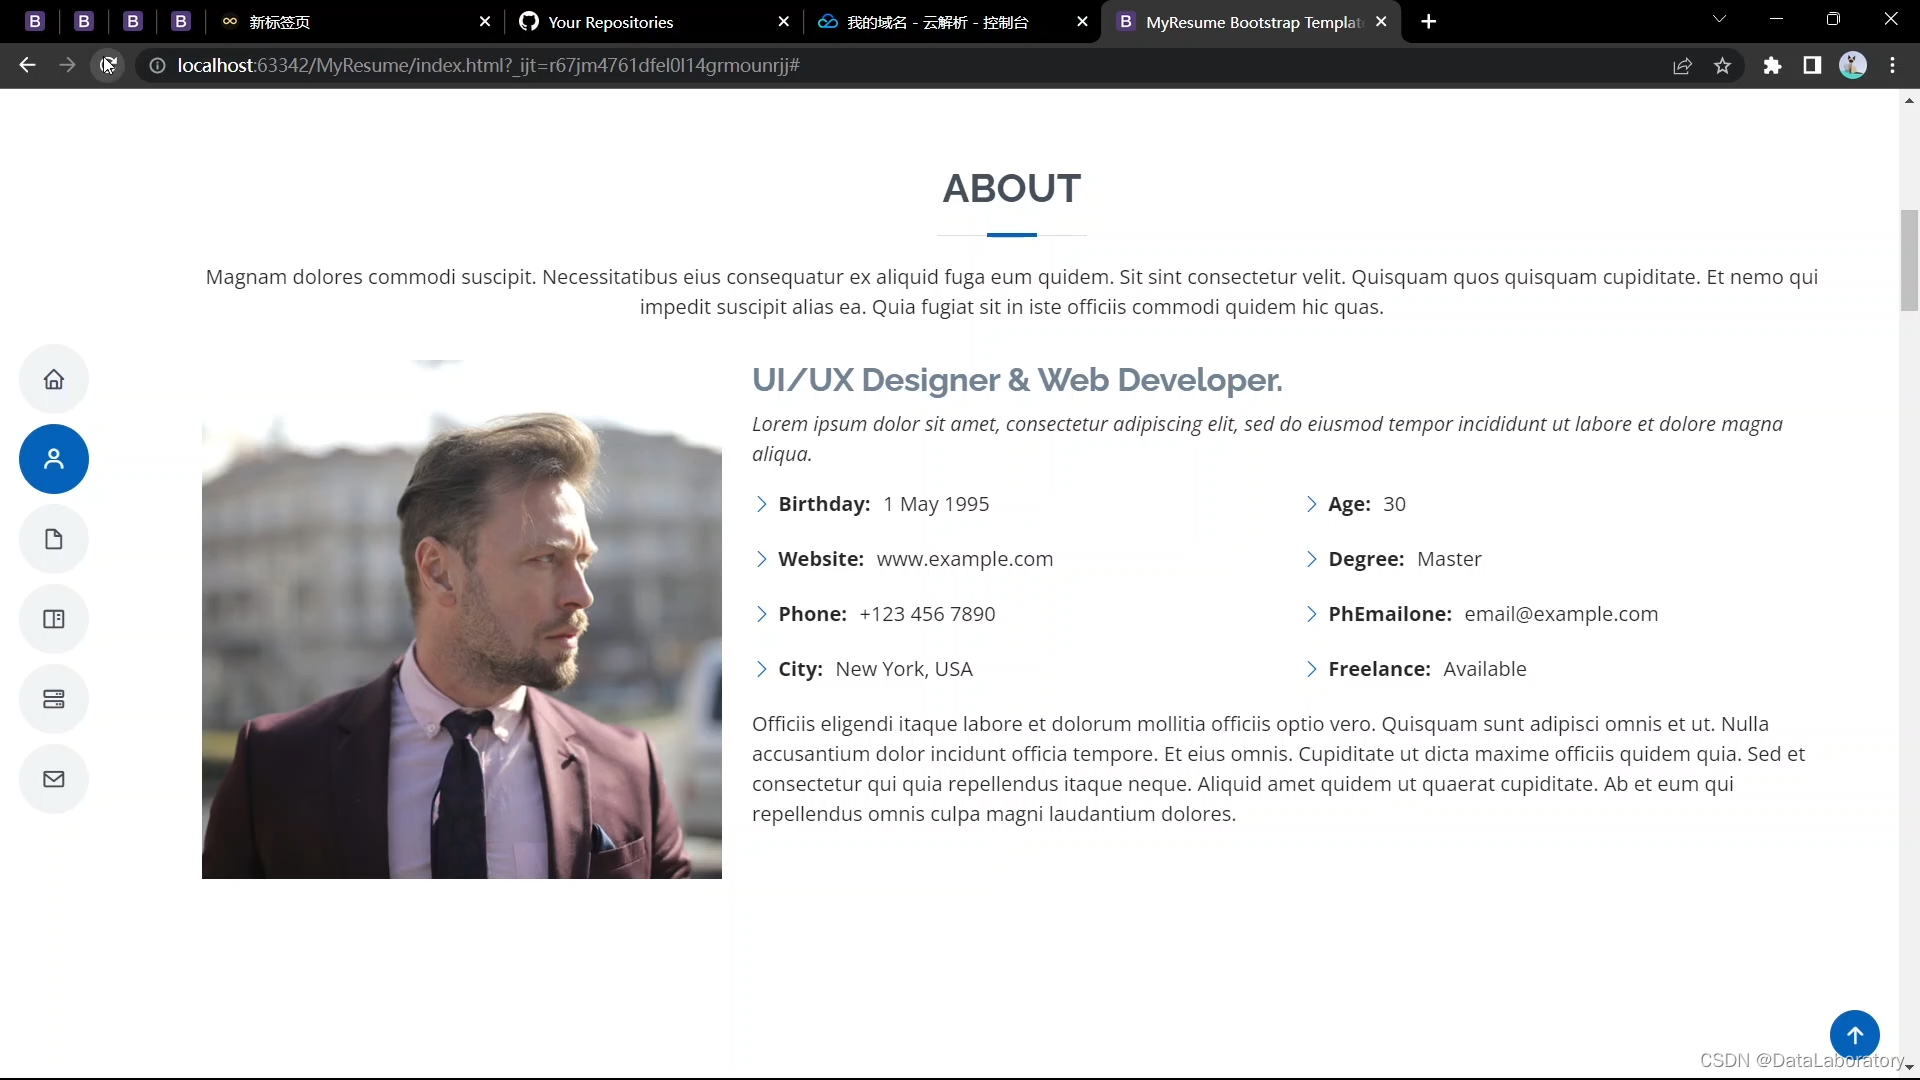This screenshot has height=1080, width=1920.
Task: Open the tab search dropdown arrow
Action: (1719, 20)
